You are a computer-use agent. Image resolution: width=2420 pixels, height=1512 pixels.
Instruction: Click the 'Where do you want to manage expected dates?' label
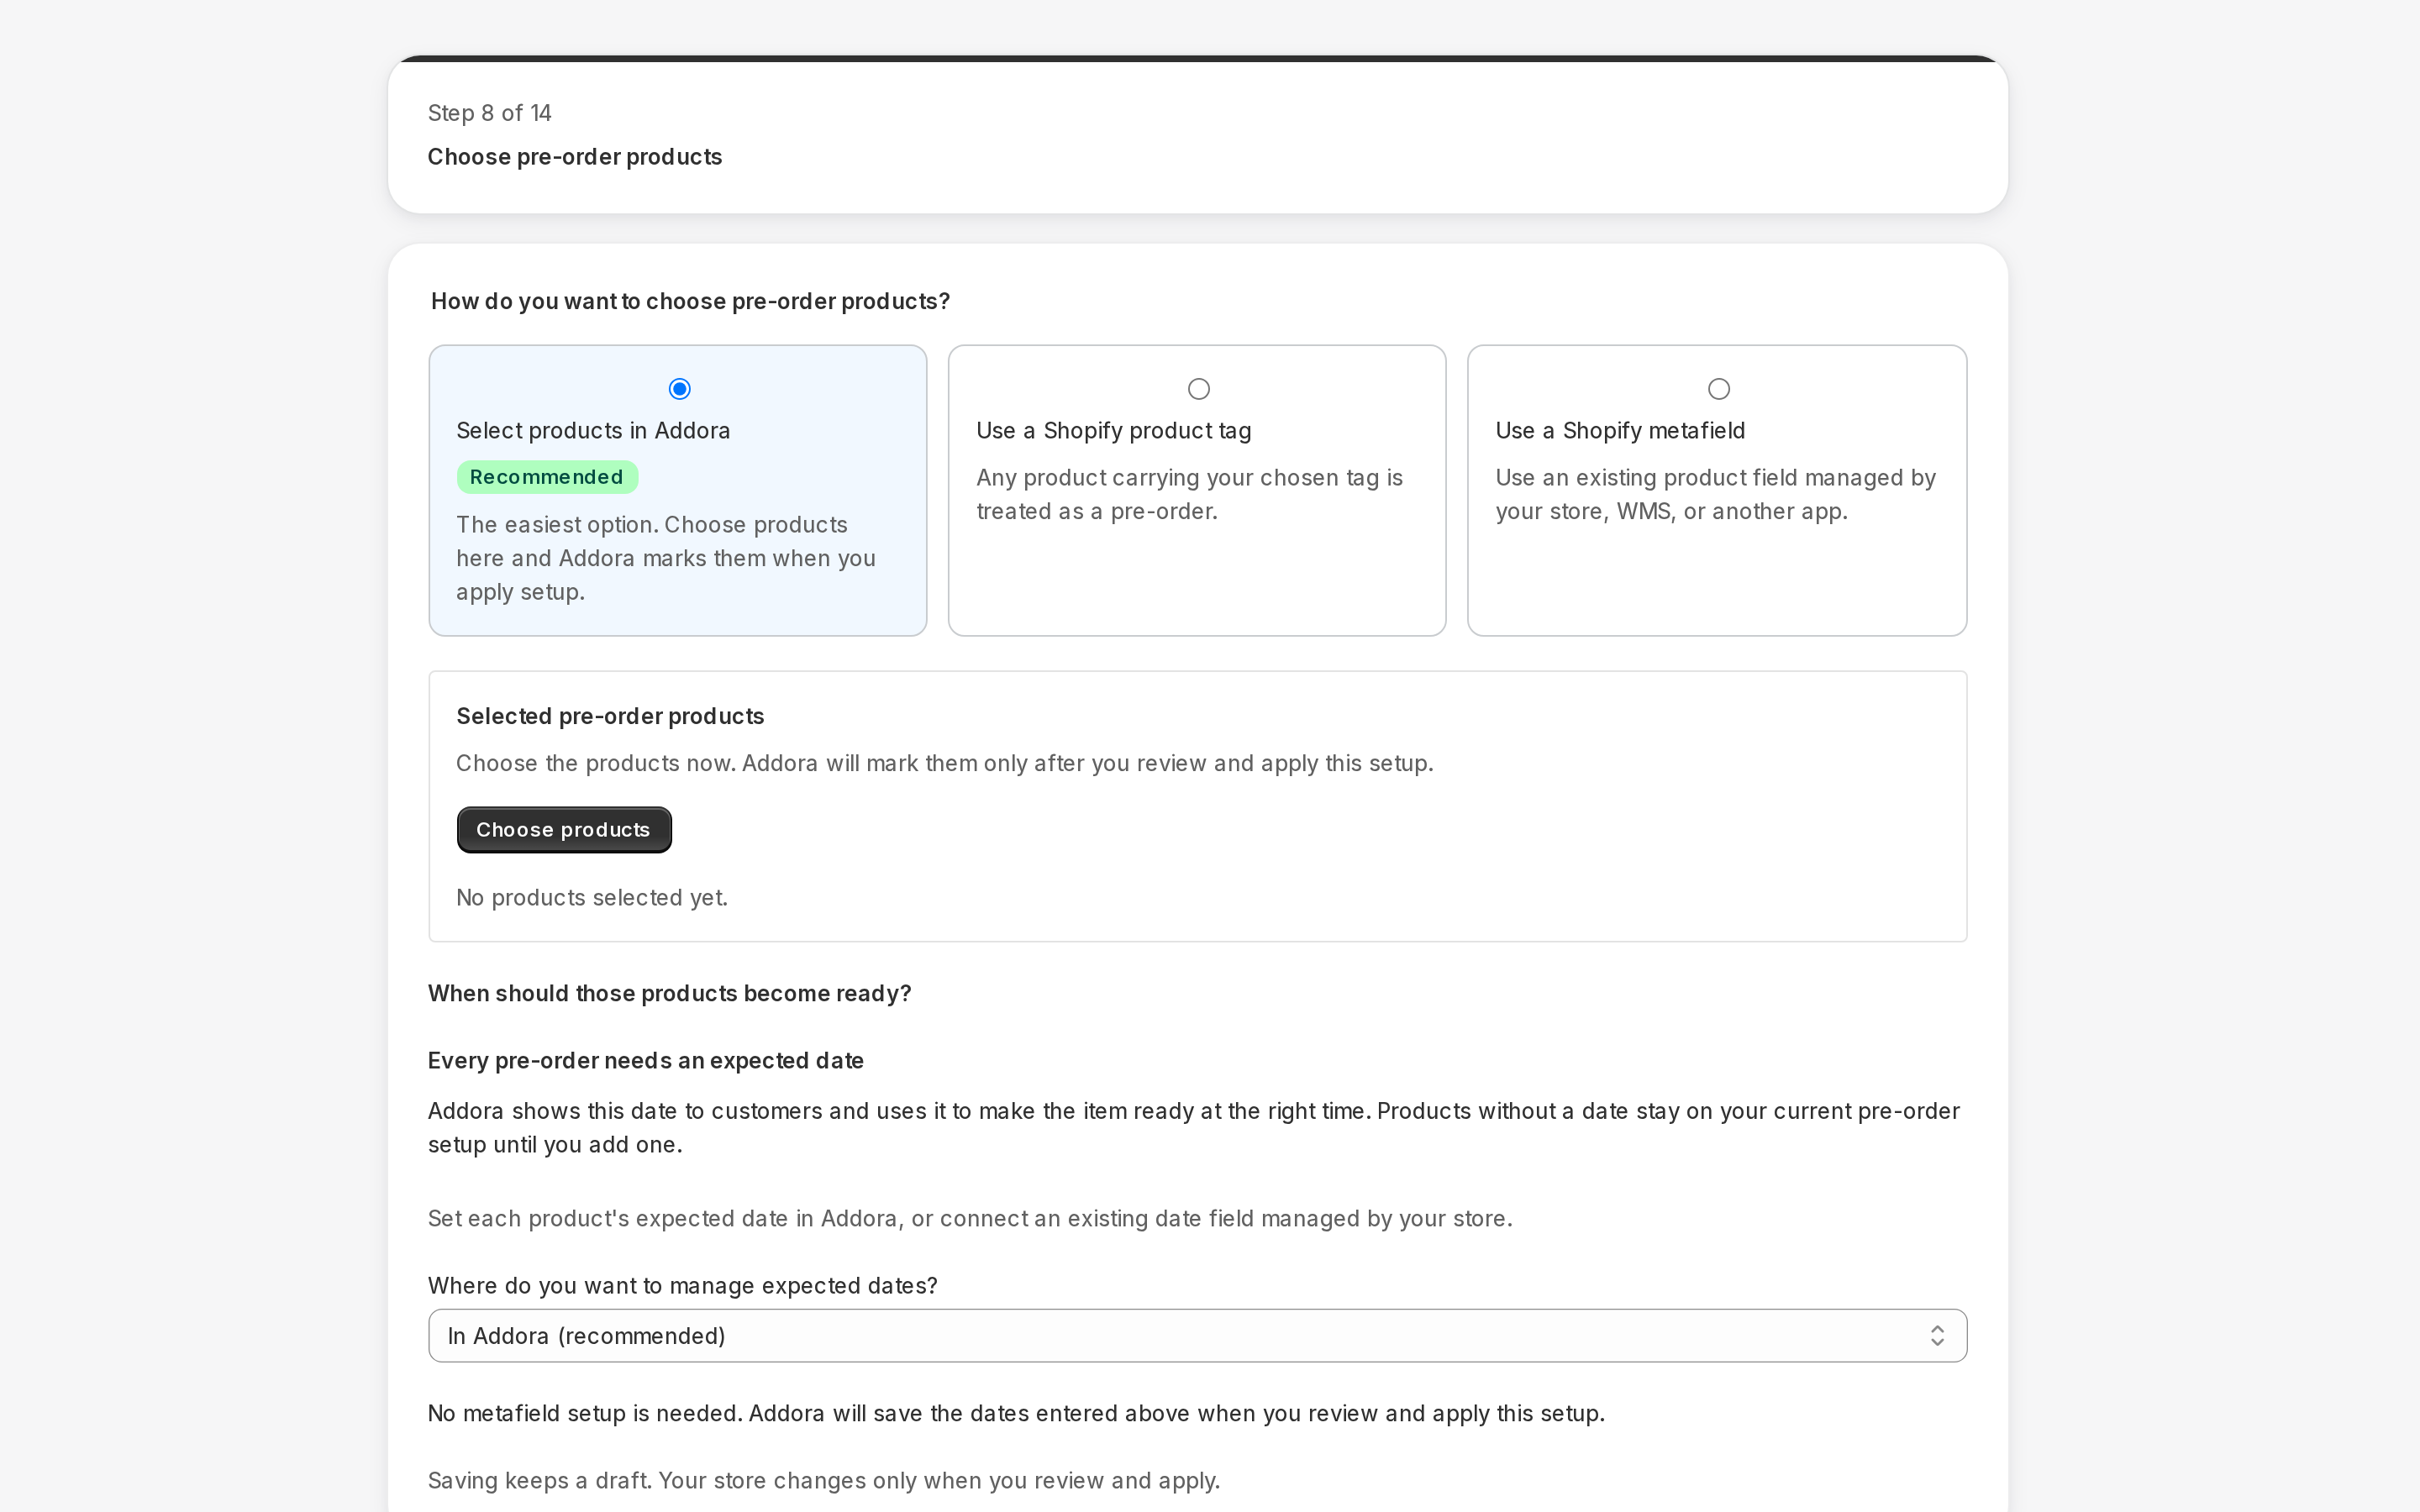[682, 1285]
